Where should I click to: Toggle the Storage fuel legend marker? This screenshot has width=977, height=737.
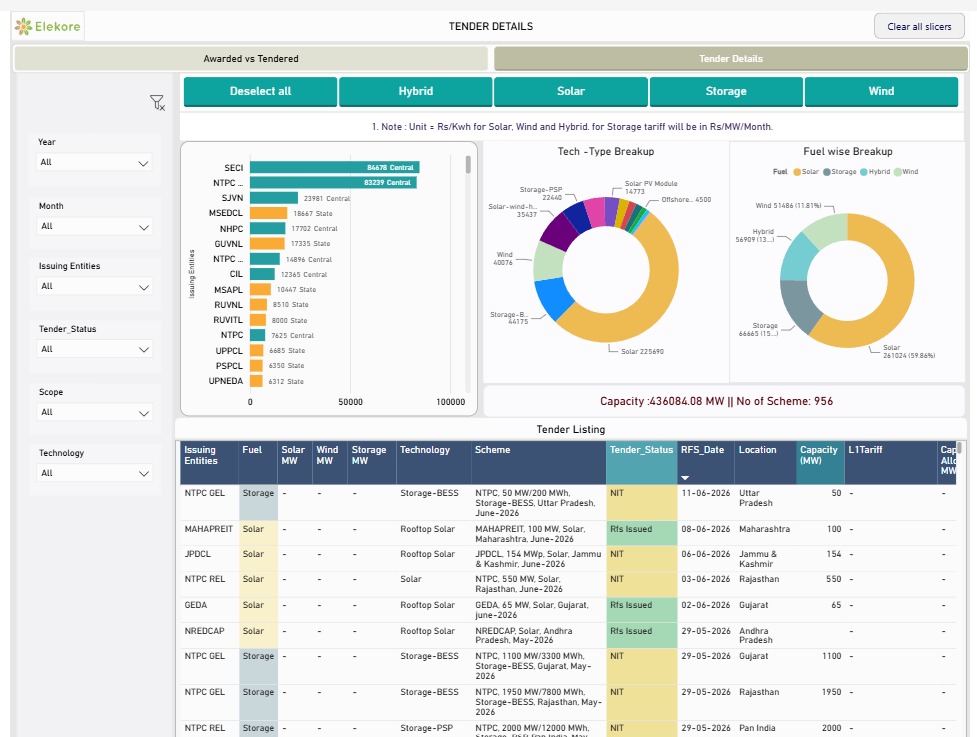(x=826, y=172)
